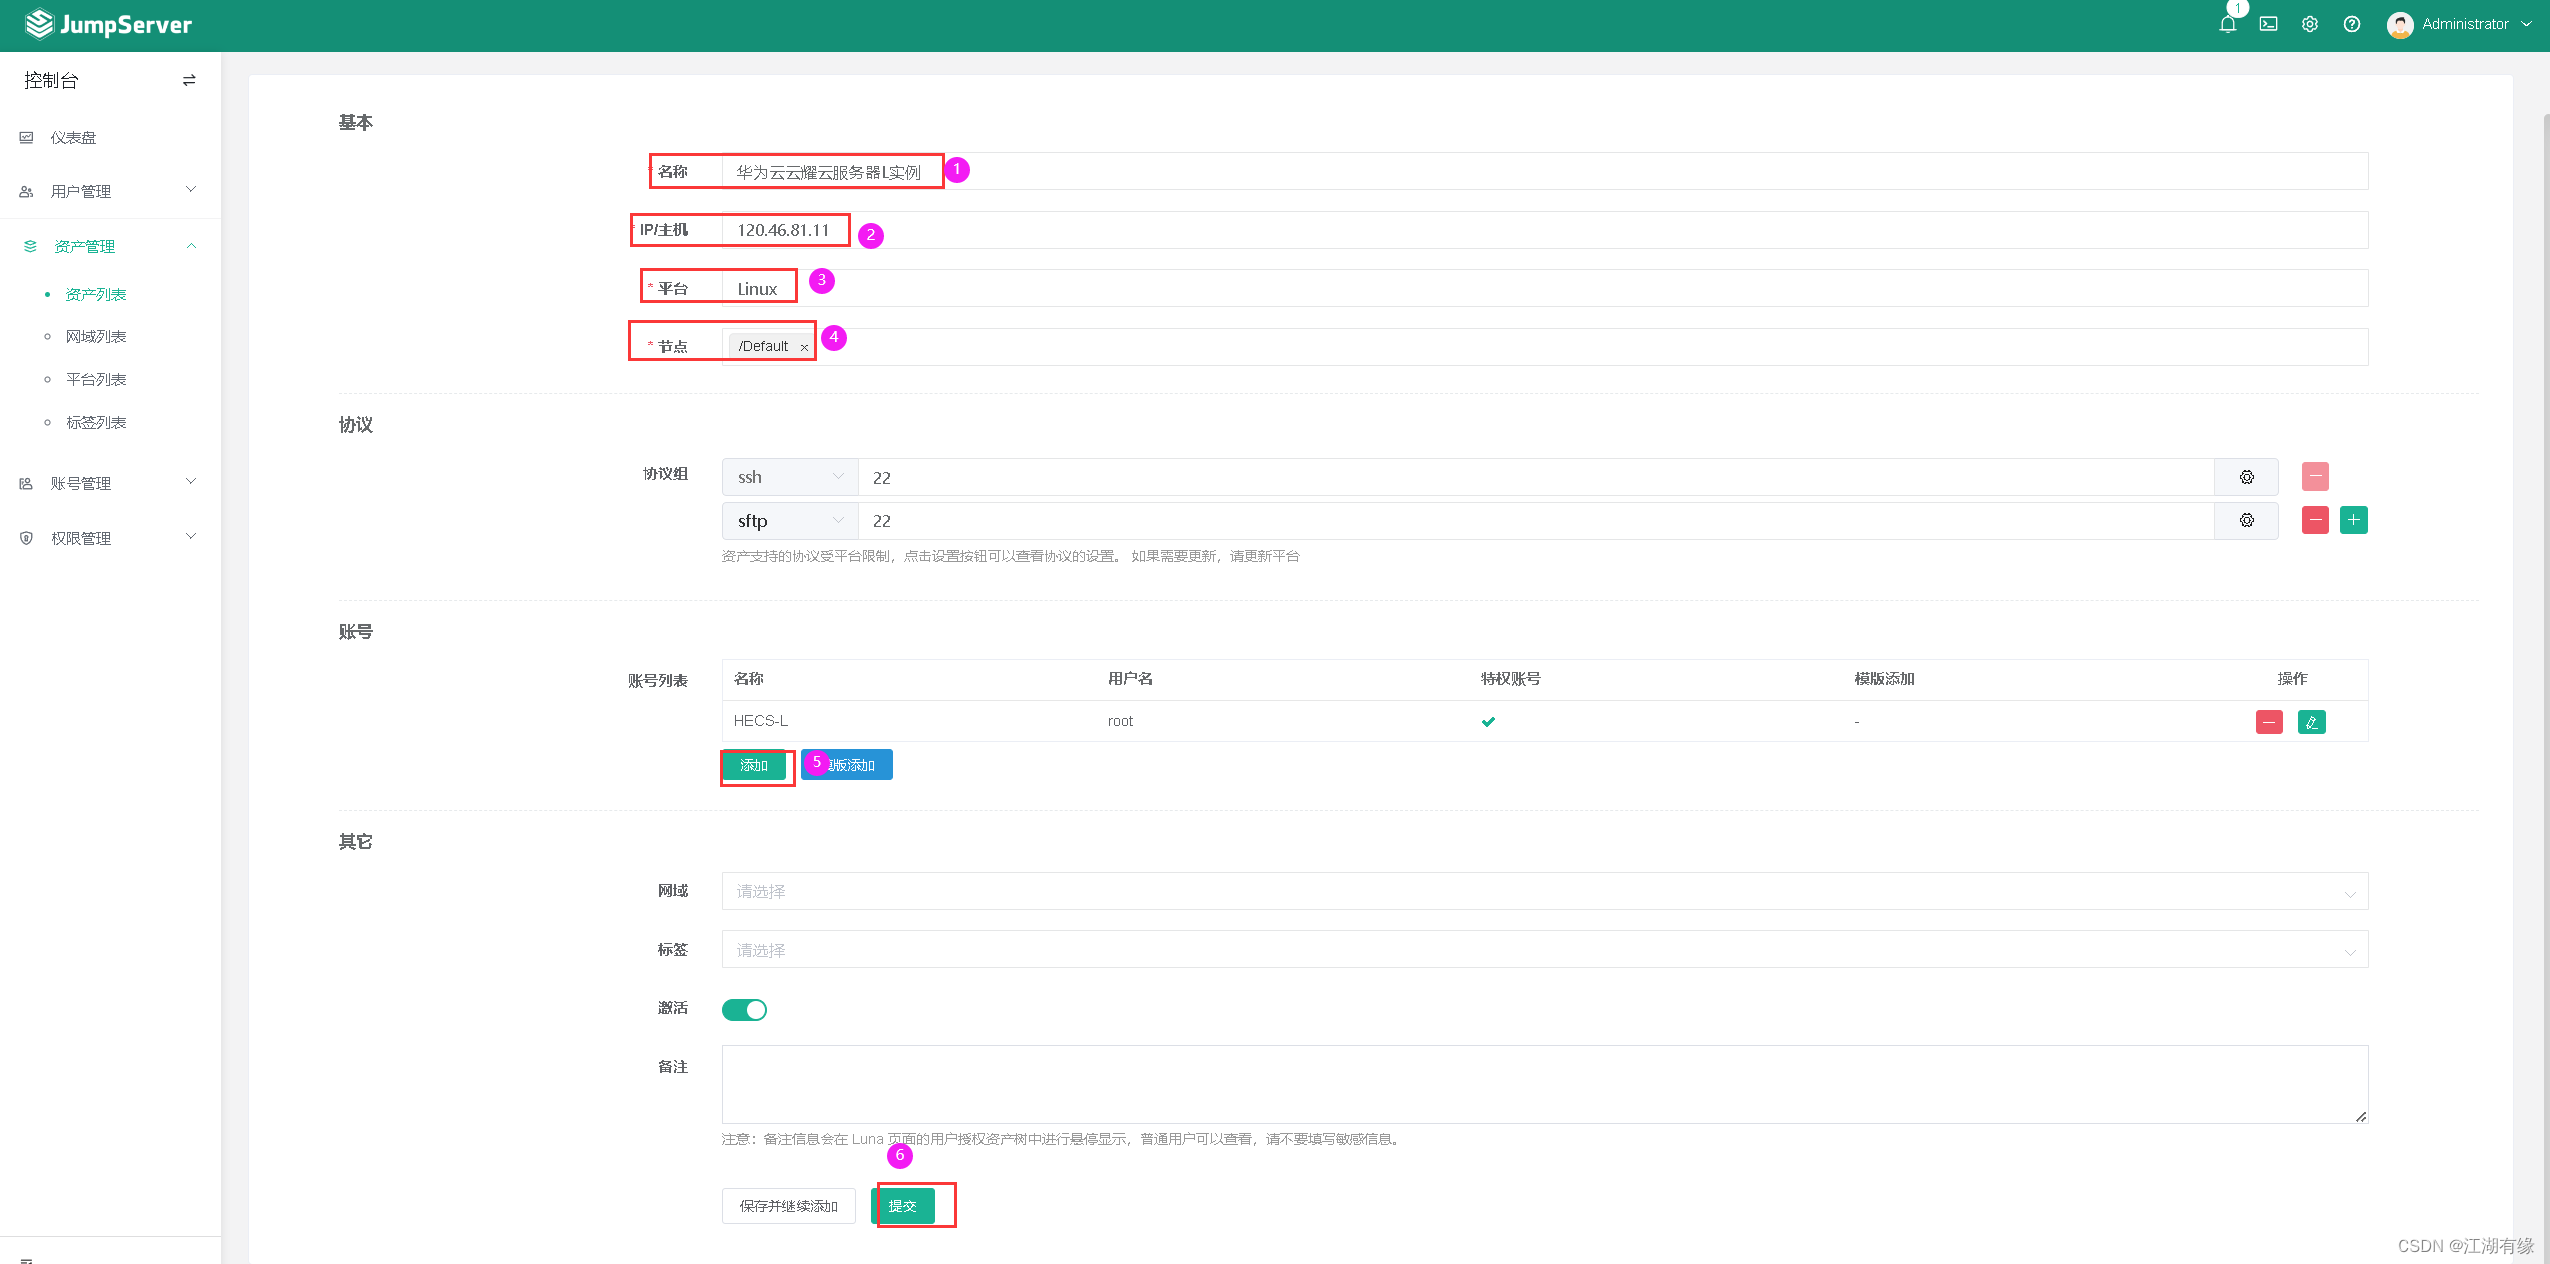Open the 网域 select dropdown
Screen dimensions: 2550x1264
1544,891
